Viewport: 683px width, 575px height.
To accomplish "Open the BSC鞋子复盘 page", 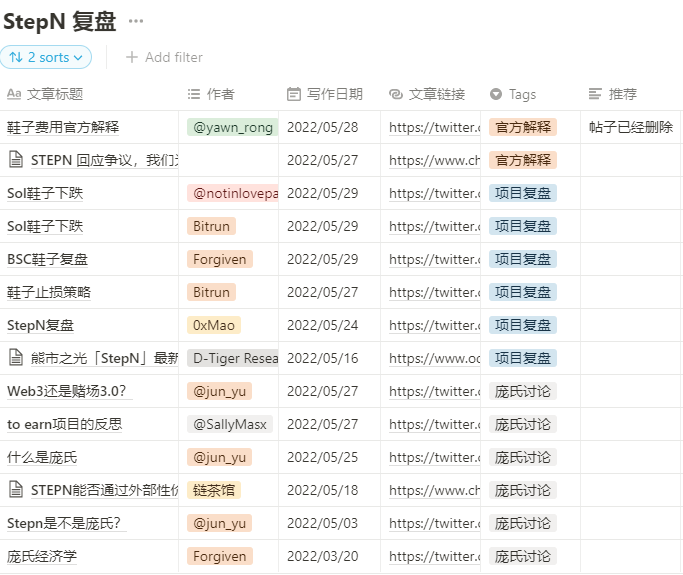I will (47, 259).
